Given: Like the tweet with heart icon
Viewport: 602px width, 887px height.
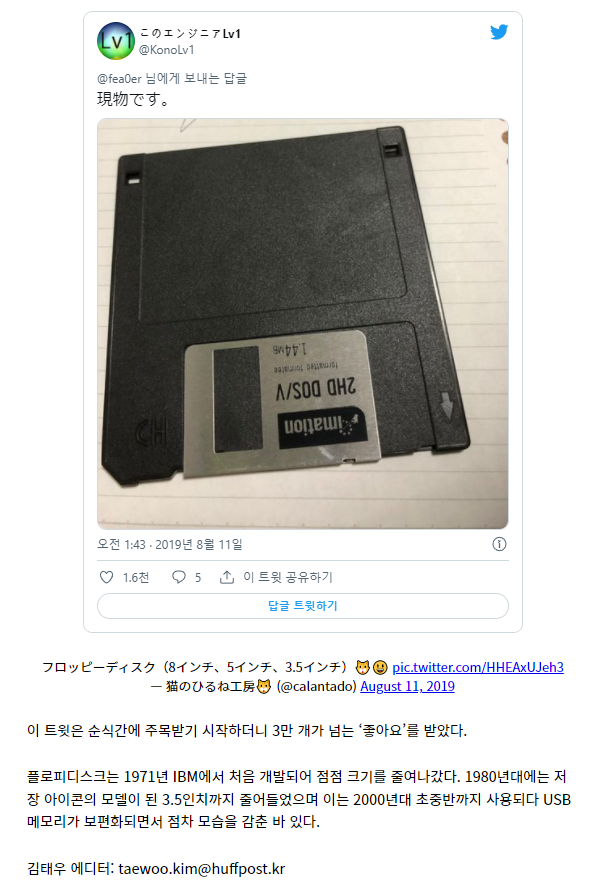Looking at the screenshot, I should click(106, 577).
